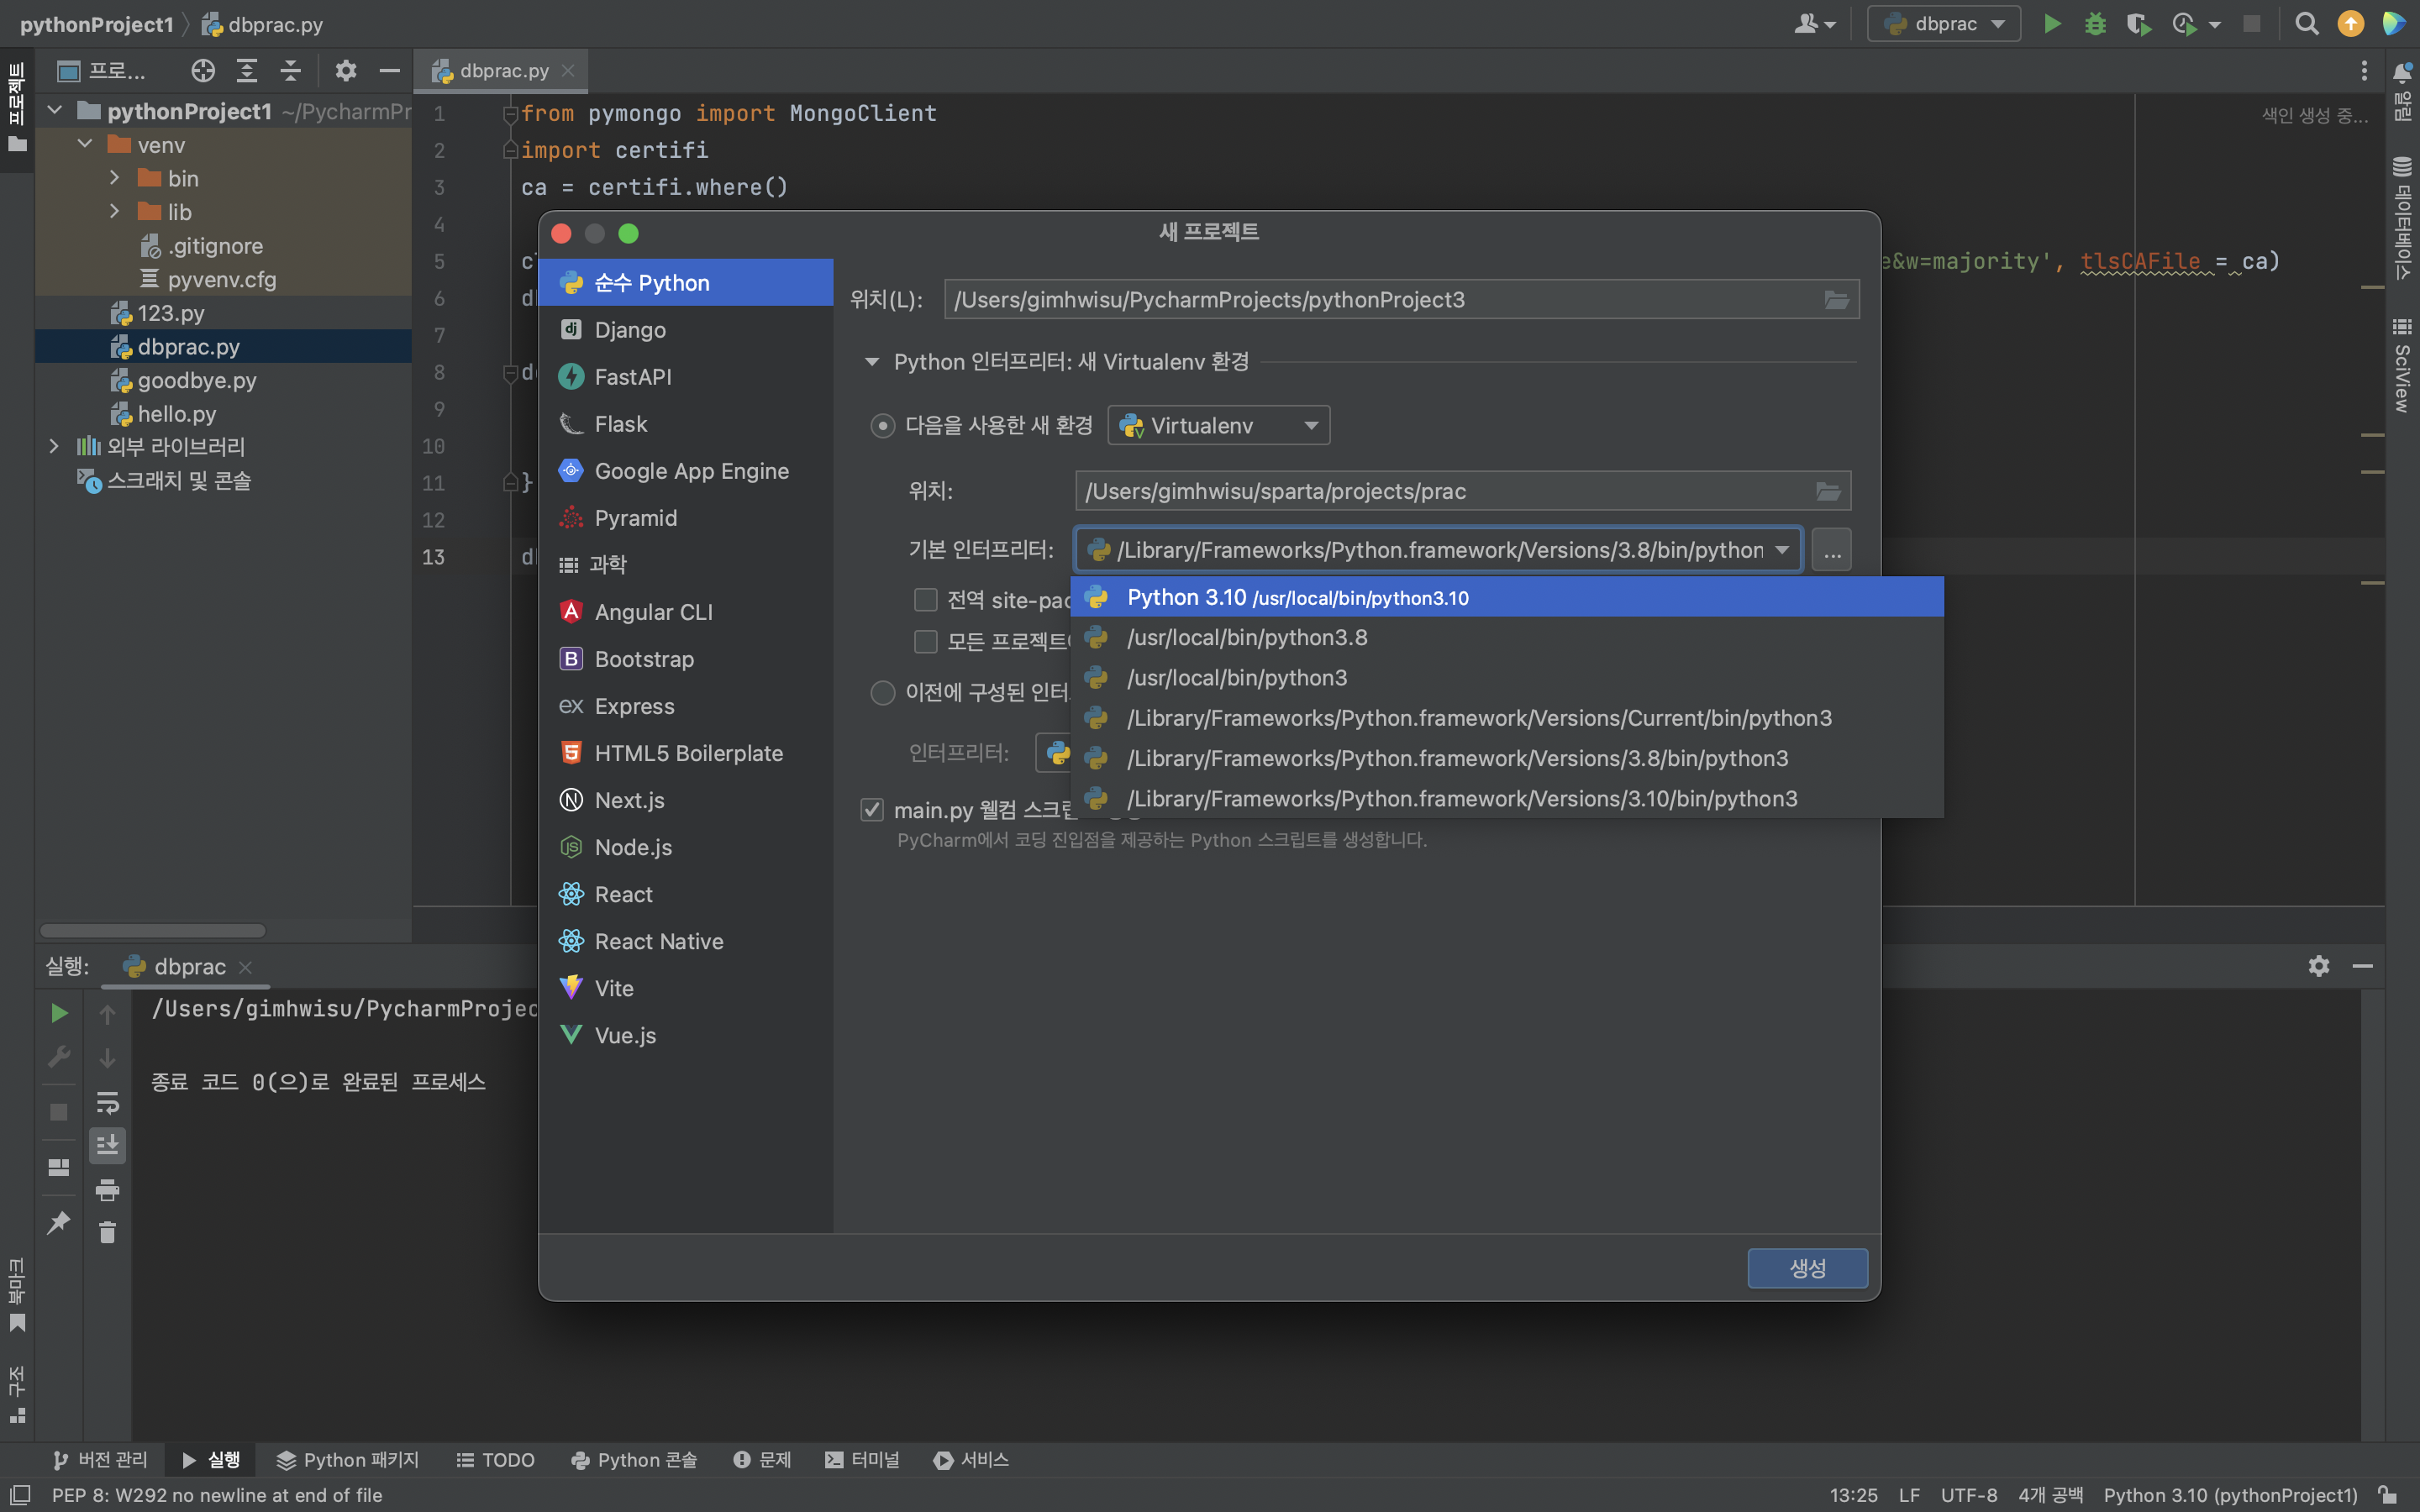Collapse the venv folder
This screenshot has width=2420, height=1512.
coord(85,145)
